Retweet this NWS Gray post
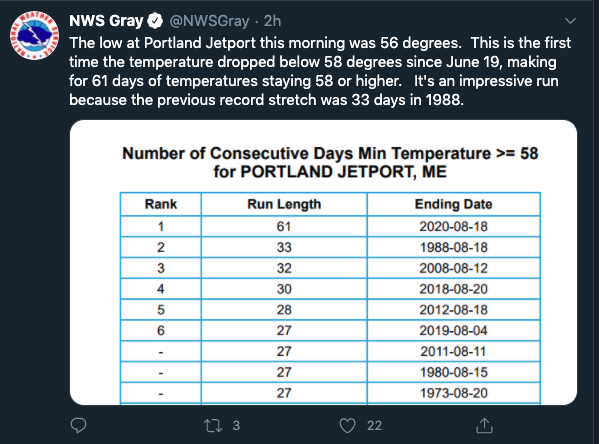Screen dimensions: 599x444 pos(213,425)
